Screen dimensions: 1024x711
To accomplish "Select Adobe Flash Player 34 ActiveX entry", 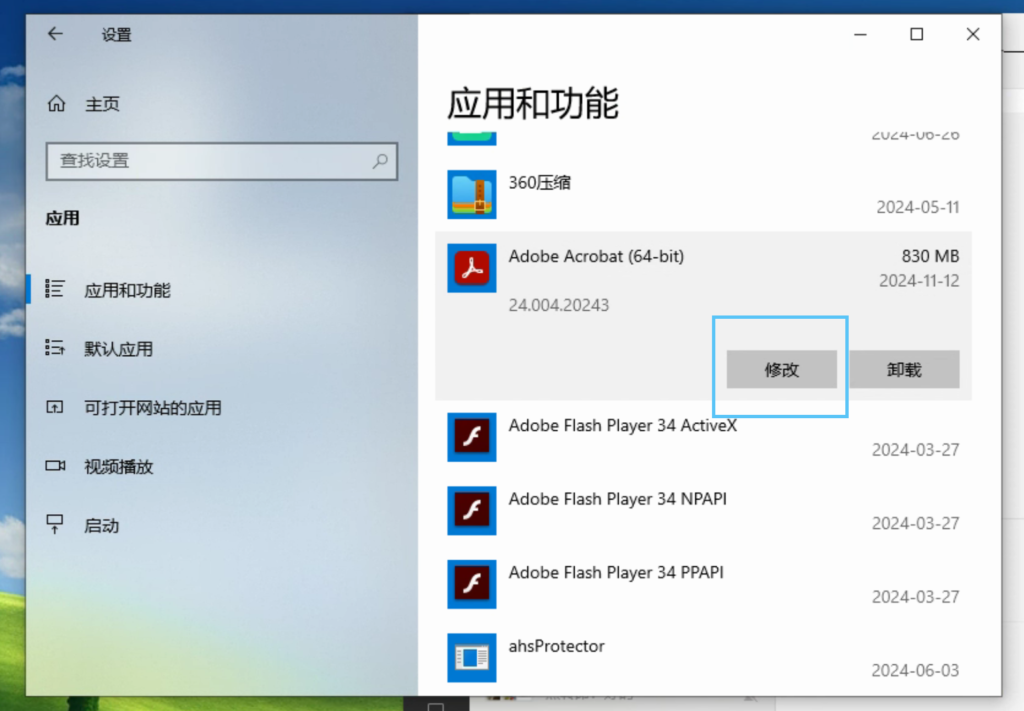I will coord(622,425).
